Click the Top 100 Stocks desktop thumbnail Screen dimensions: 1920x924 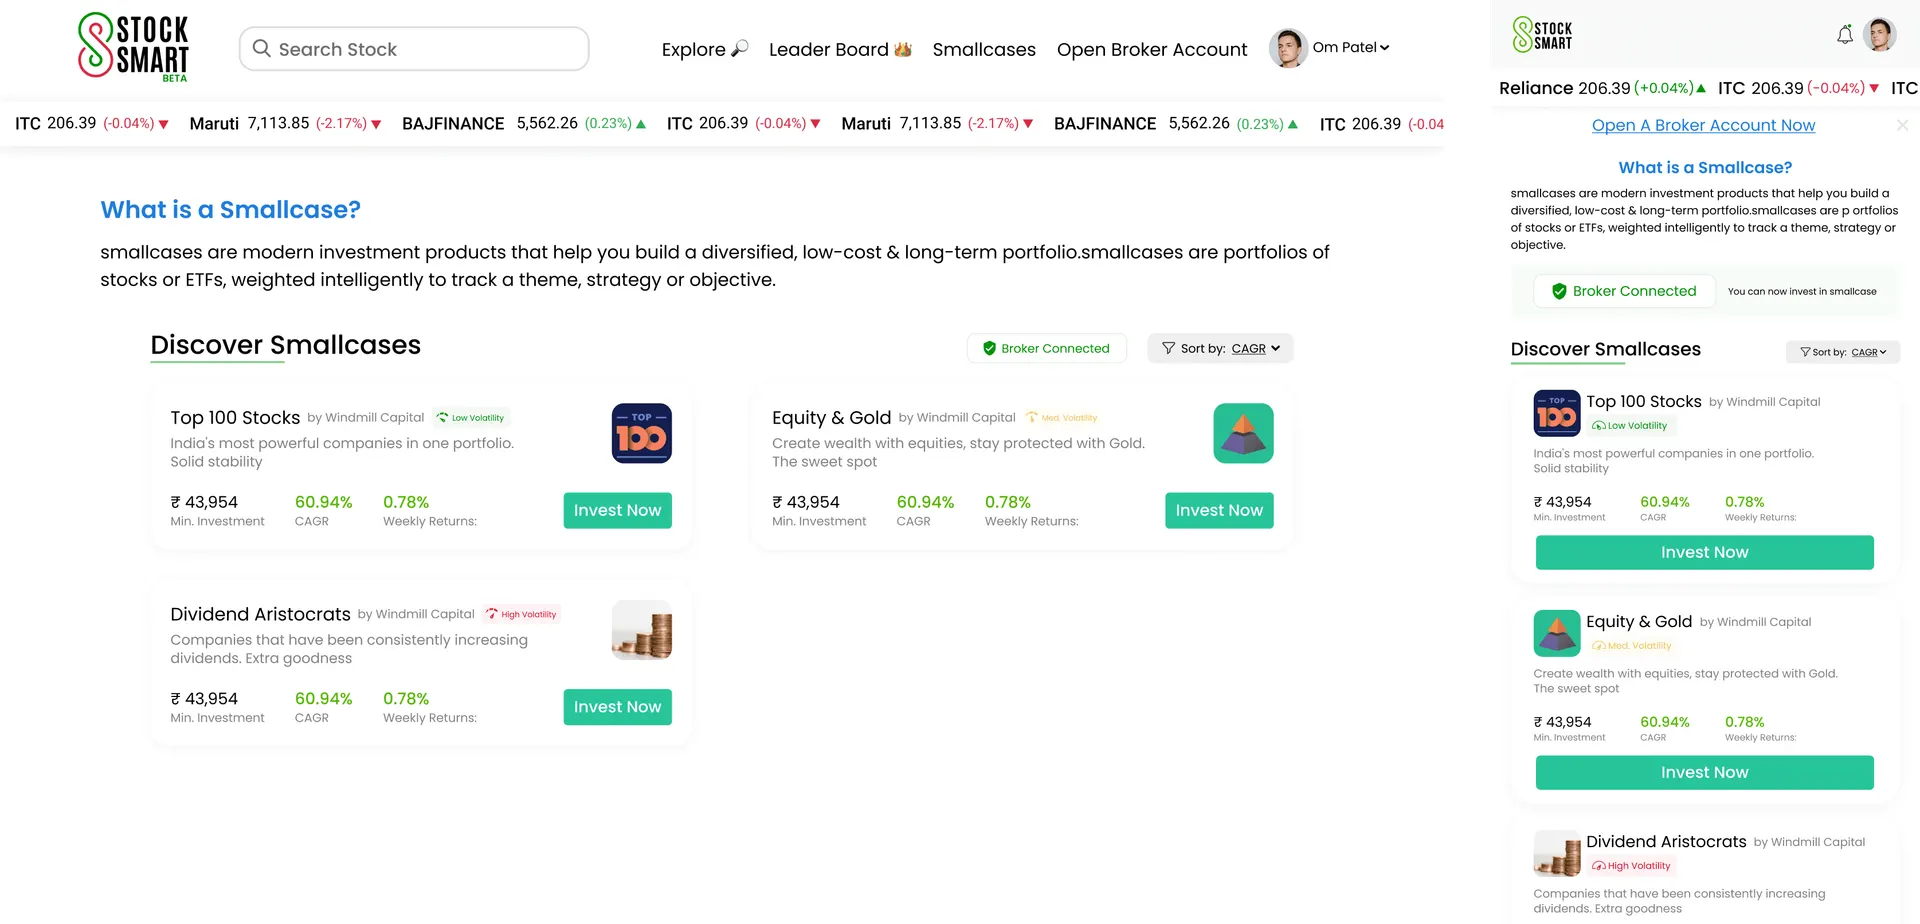641,433
